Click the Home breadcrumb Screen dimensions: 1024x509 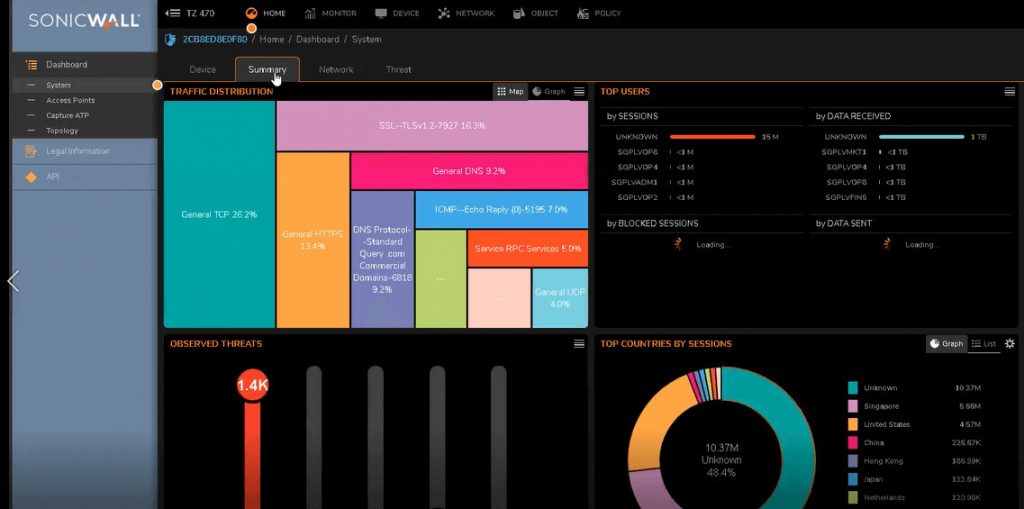(272, 39)
